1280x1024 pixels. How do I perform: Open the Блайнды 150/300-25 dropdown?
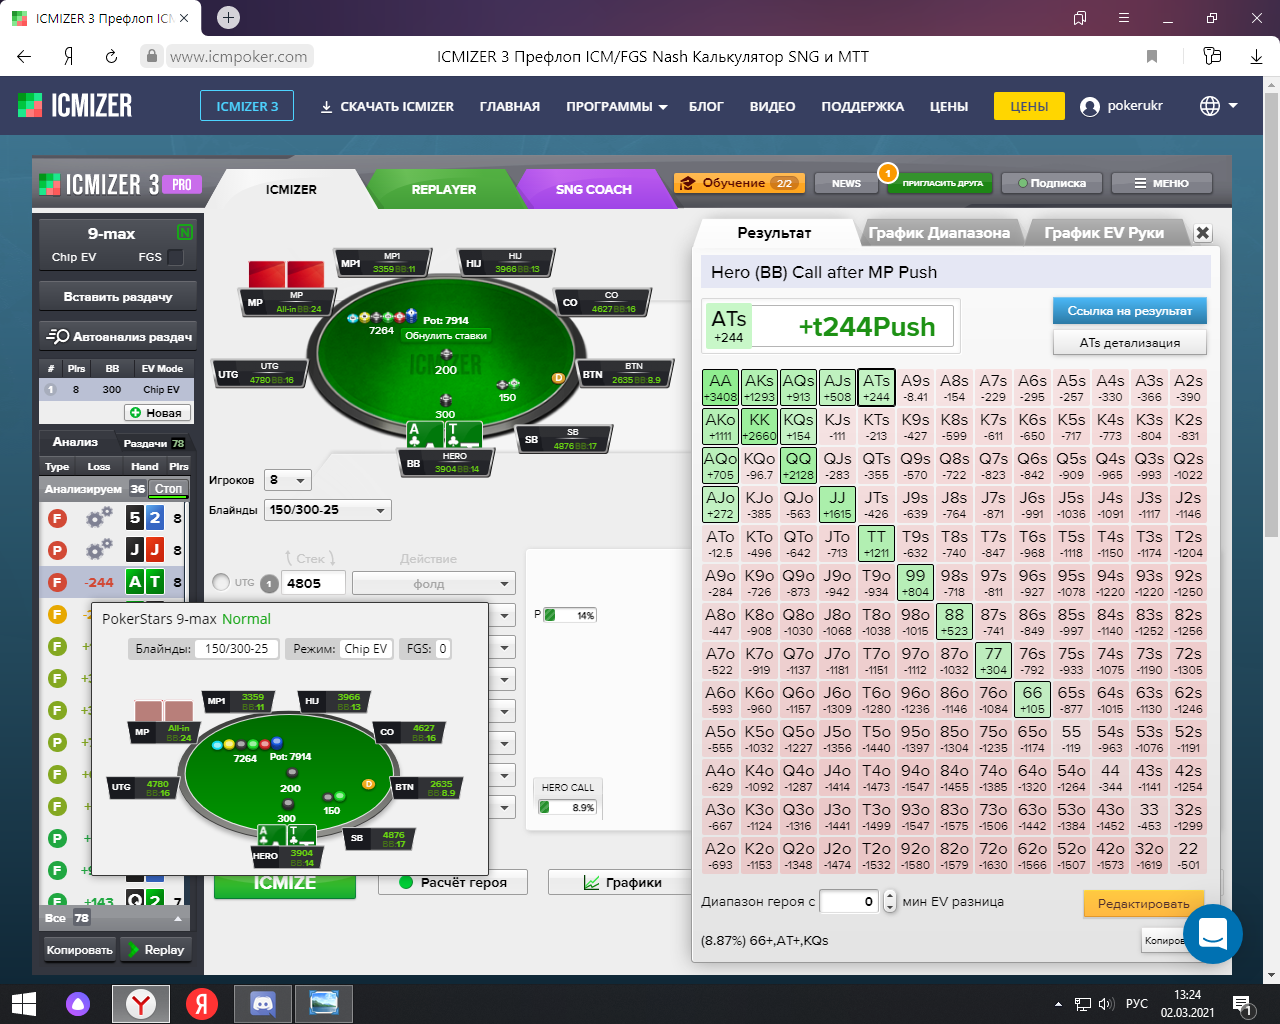(x=328, y=510)
